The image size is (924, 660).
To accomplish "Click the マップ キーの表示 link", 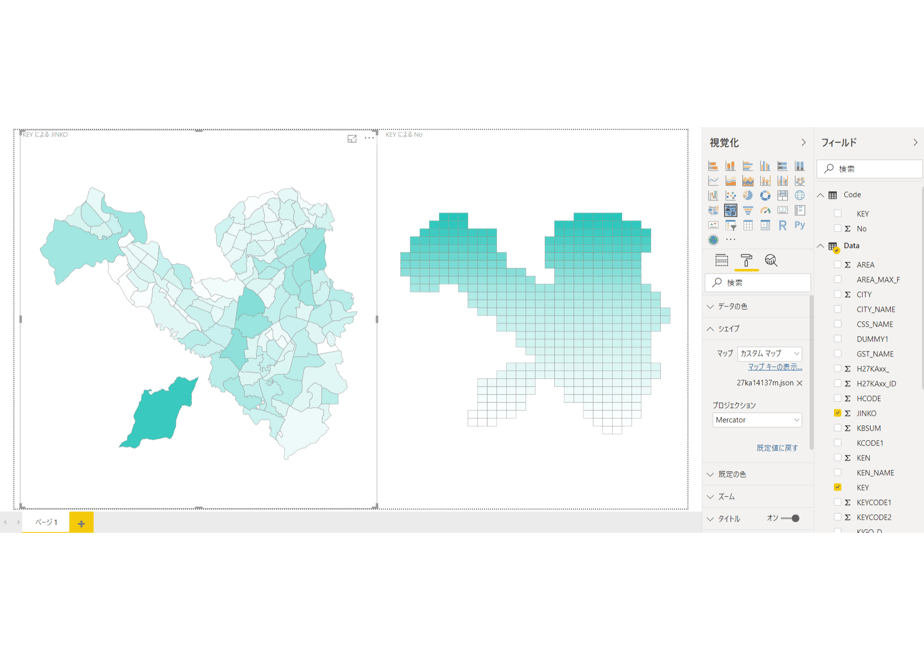I will 775,367.
